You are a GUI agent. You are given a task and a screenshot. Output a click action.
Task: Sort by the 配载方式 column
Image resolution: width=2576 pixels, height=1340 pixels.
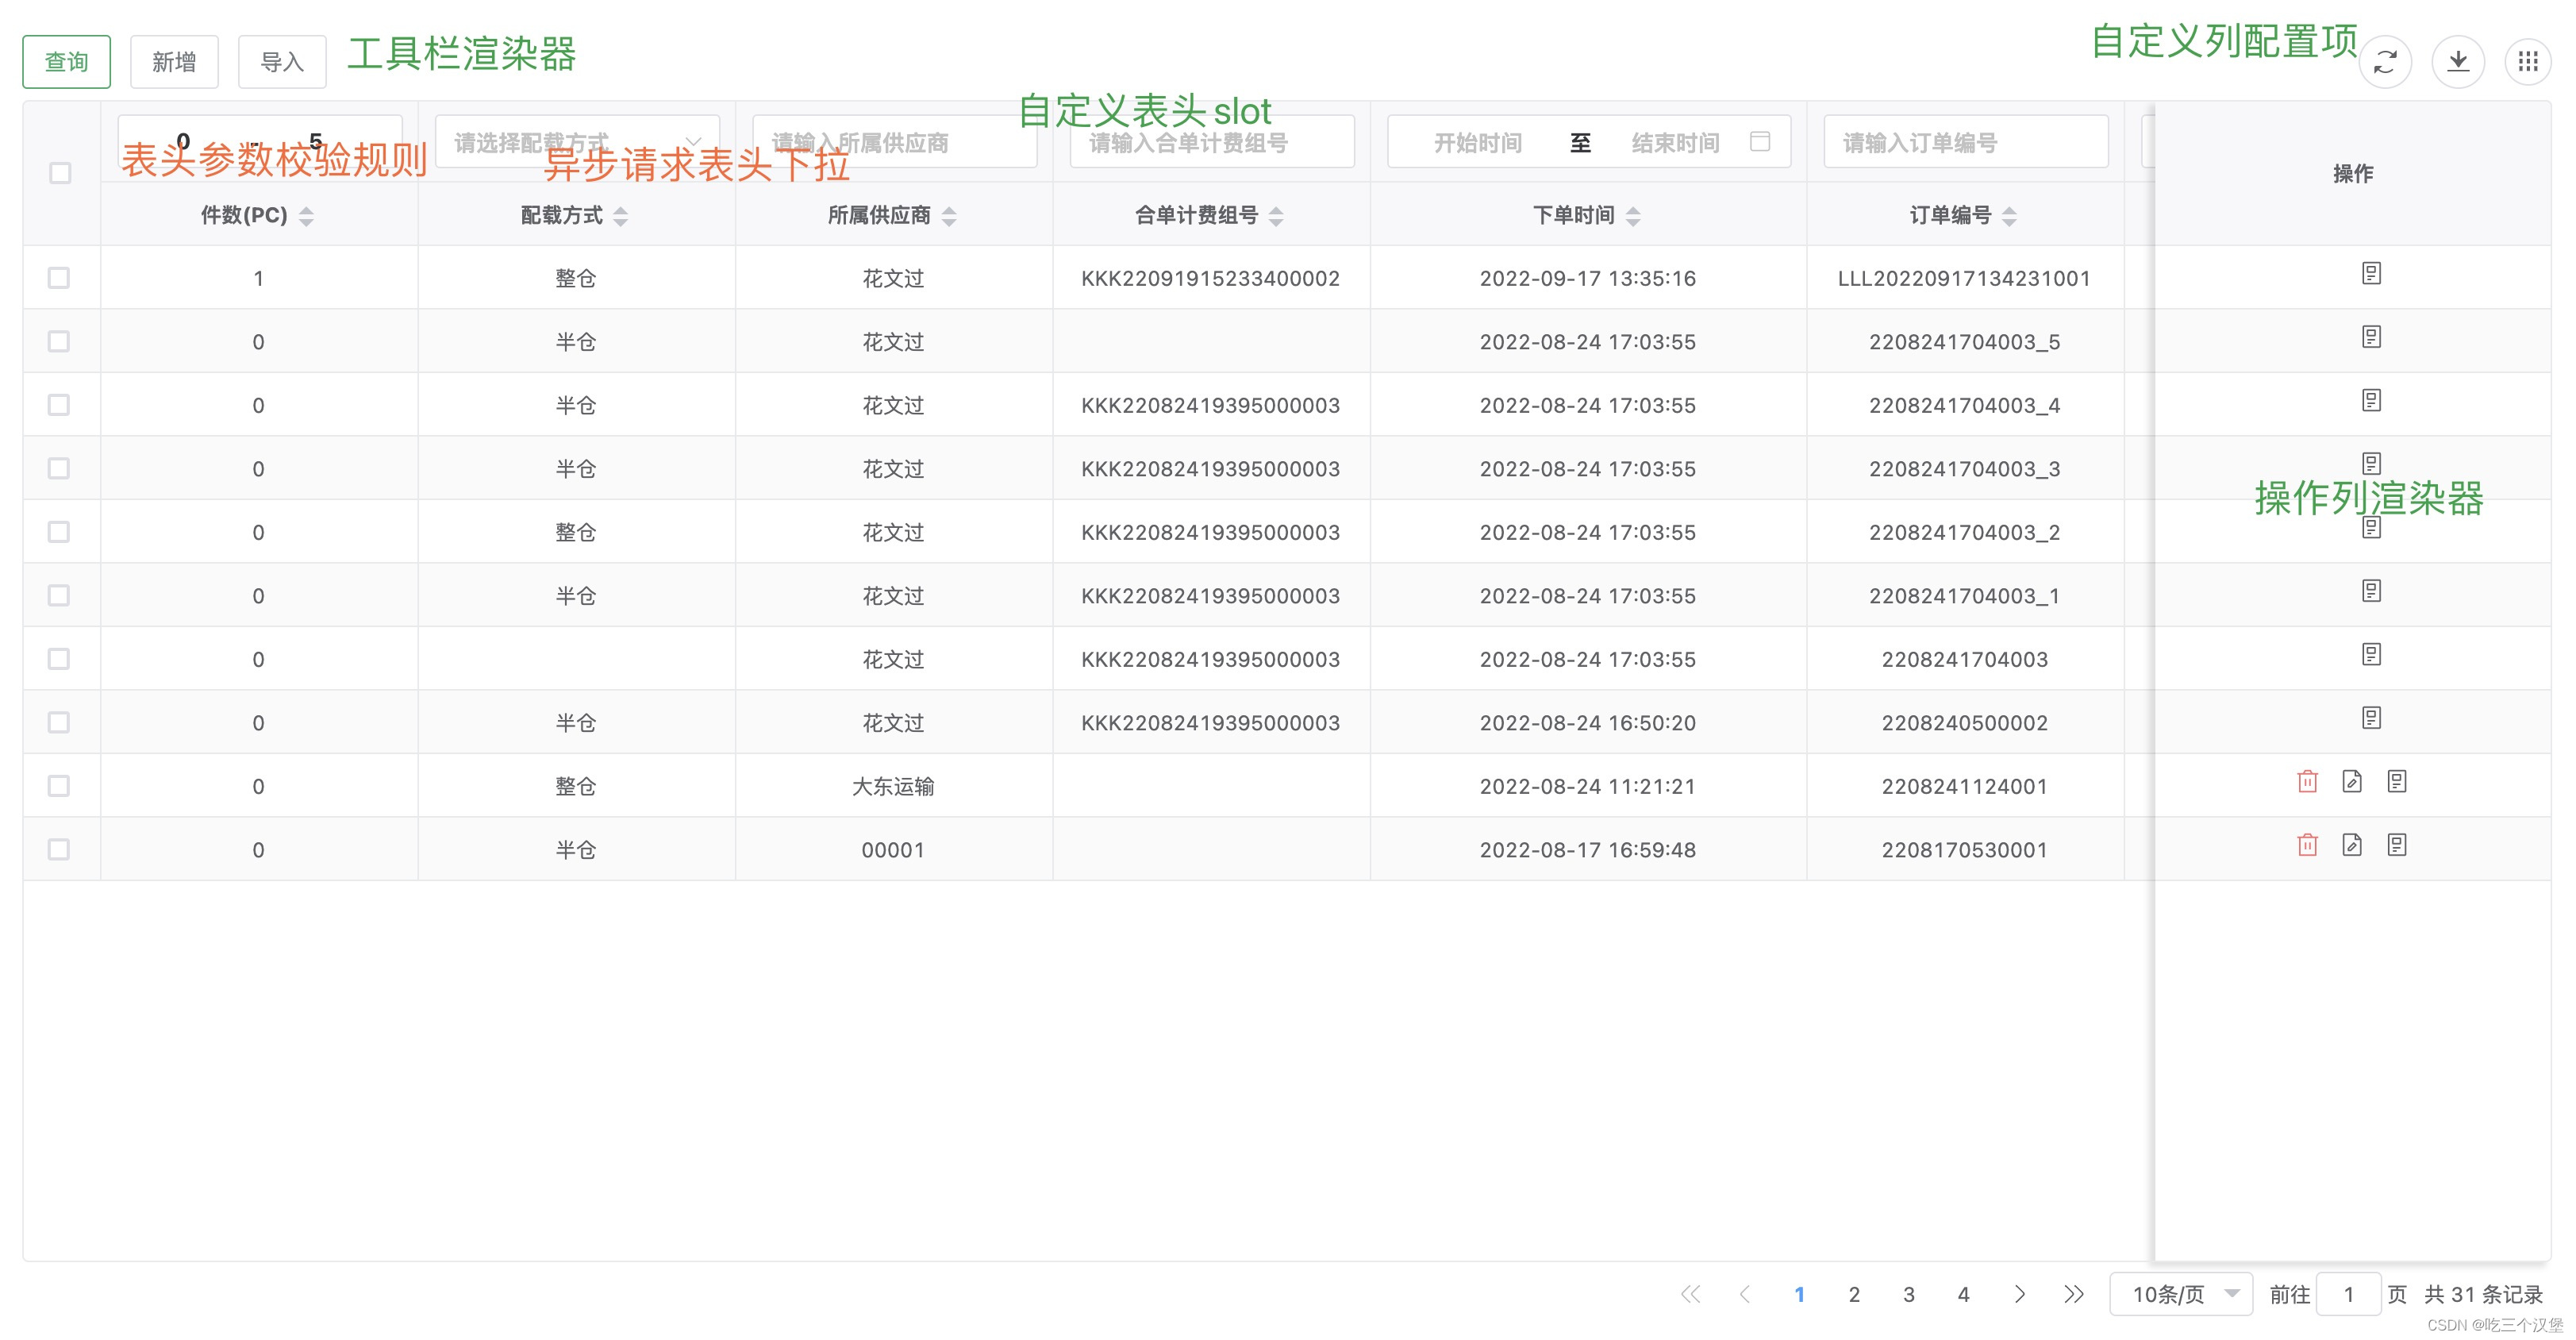click(620, 216)
